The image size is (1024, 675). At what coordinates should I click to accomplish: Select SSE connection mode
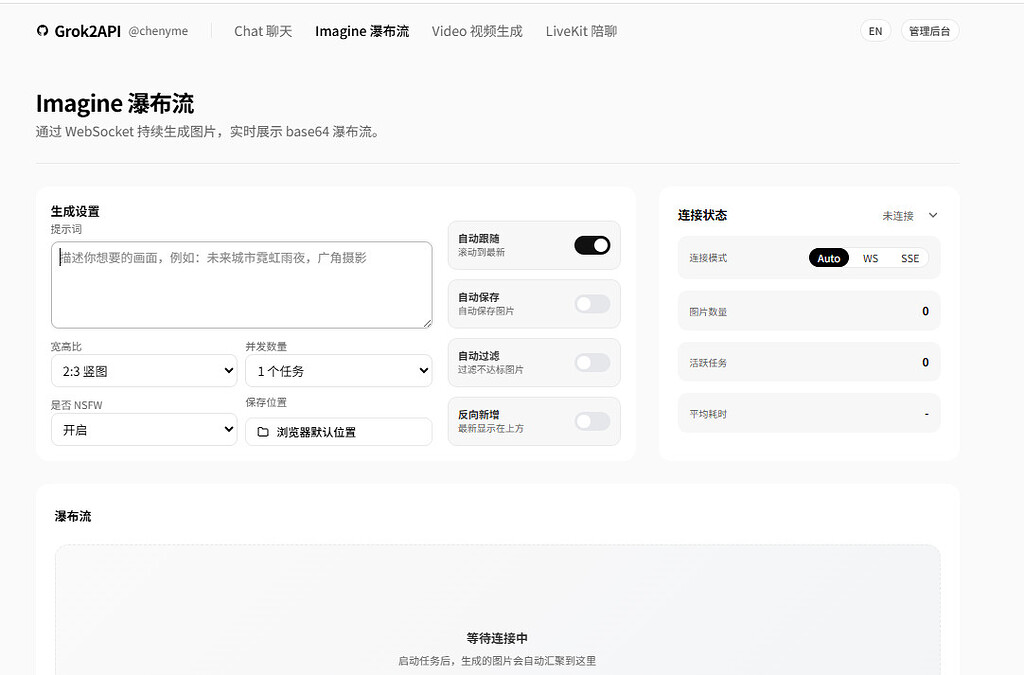910,258
